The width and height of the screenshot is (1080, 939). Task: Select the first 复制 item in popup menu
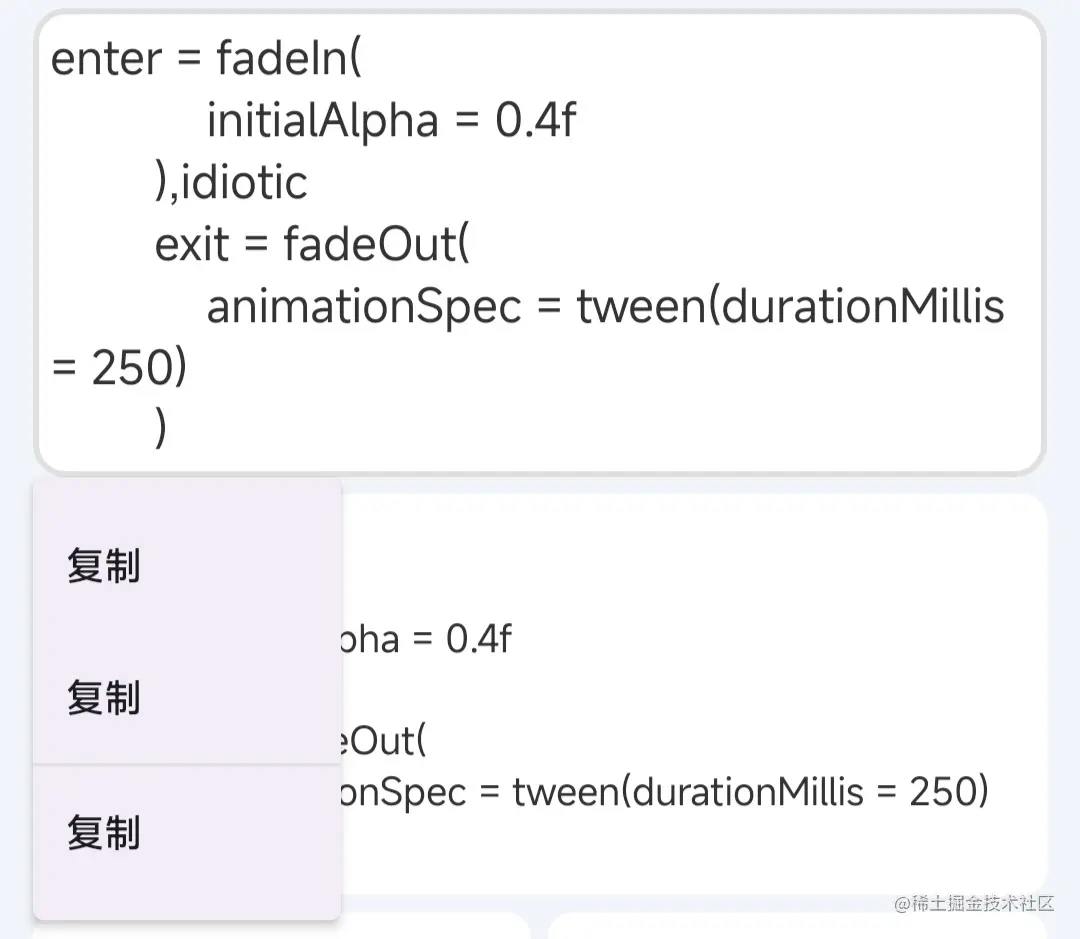tap(104, 567)
